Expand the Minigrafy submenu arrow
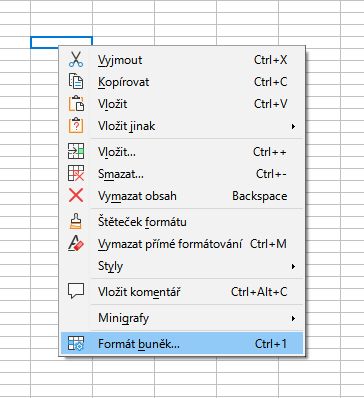 click(293, 318)
